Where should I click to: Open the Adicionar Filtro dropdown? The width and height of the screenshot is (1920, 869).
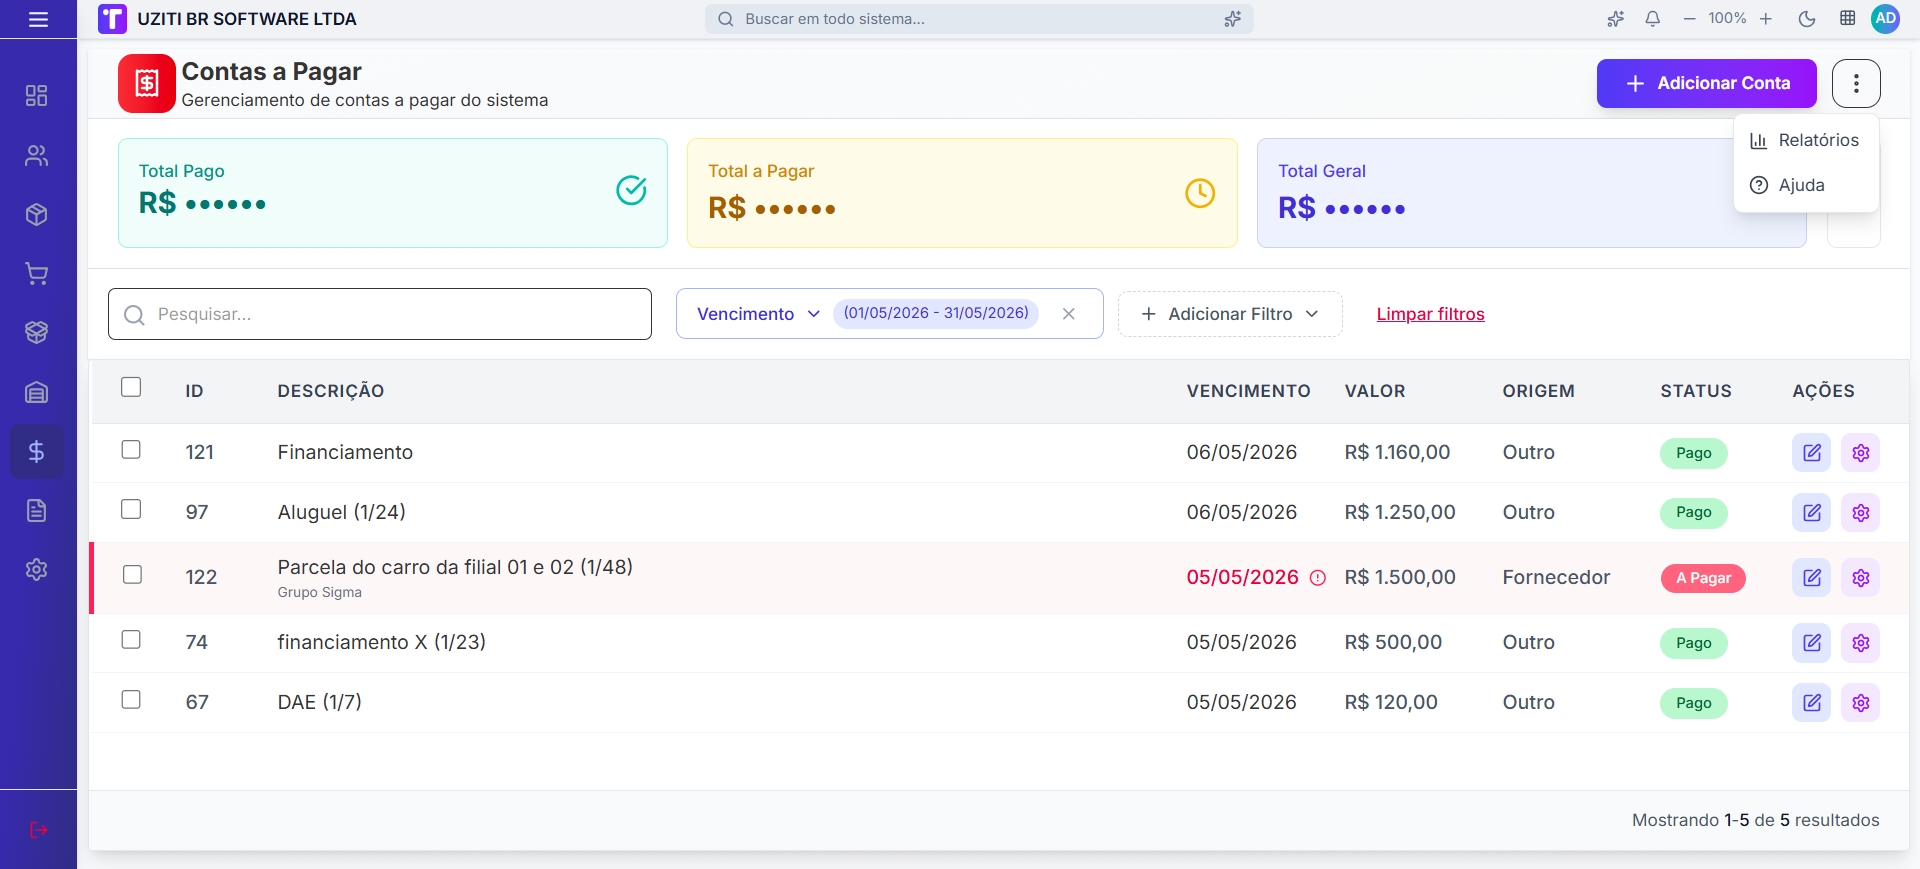pyautogui.click(x=1230, y=314)
